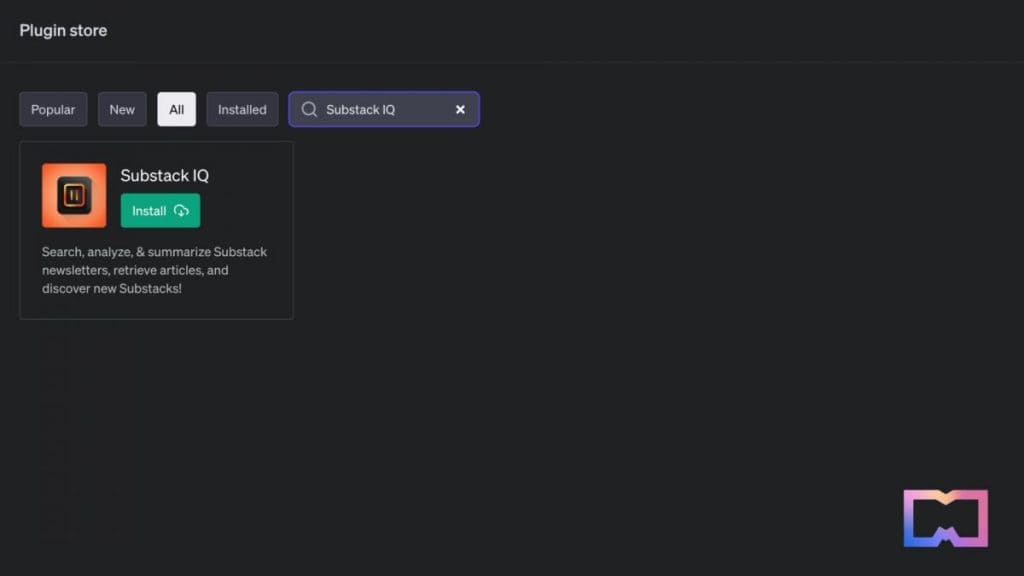The image size is (1024, 576).
Task: Install the Substack IQ plugin
Action: (x=160, y=210)
